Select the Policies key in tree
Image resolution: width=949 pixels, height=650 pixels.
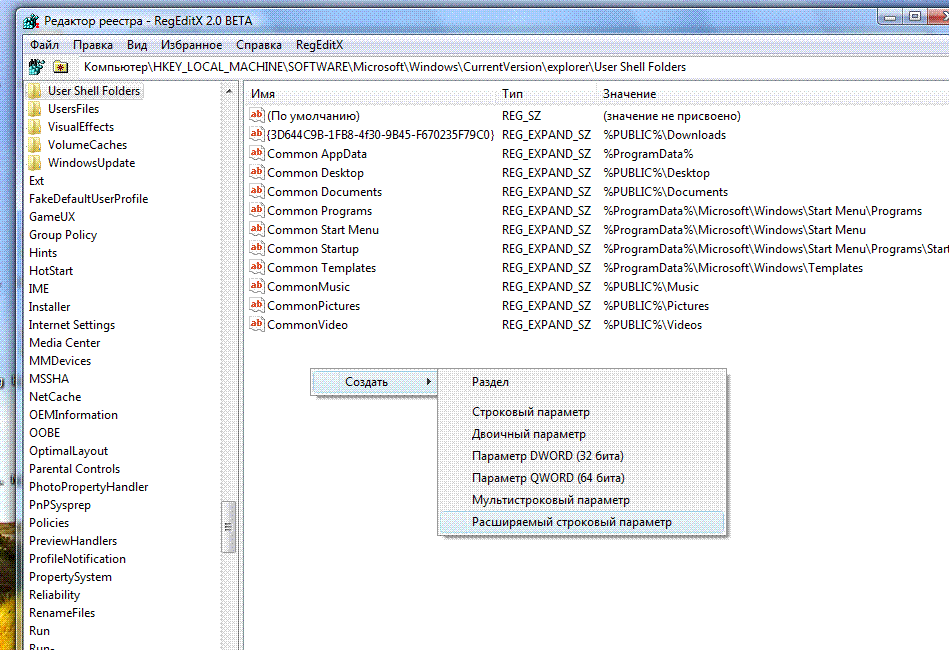49,523
